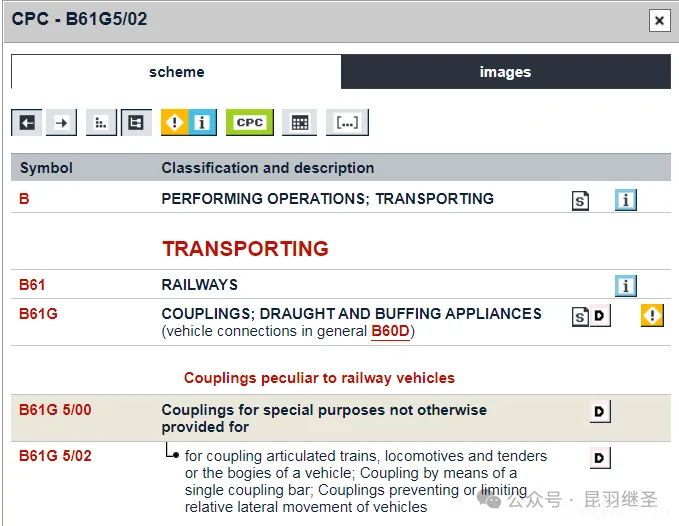Select the tree view layout icon

click(x=135, y=123)
